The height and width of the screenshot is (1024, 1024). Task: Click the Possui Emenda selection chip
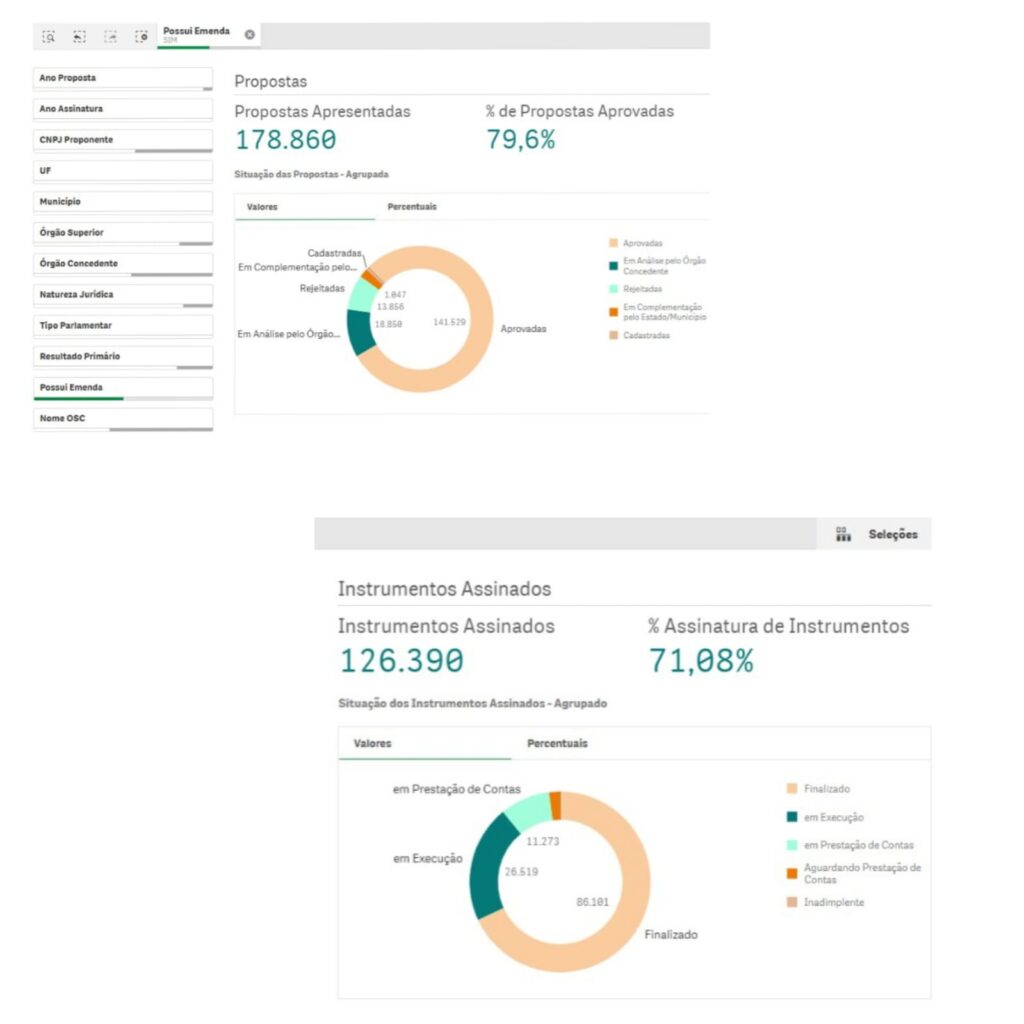tap(197, 35)
